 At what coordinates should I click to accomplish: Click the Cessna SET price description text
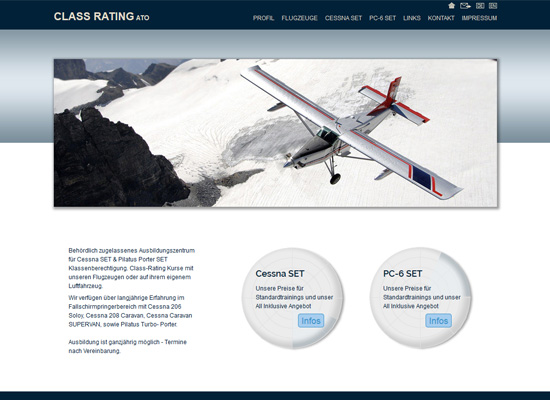[294, 297]
